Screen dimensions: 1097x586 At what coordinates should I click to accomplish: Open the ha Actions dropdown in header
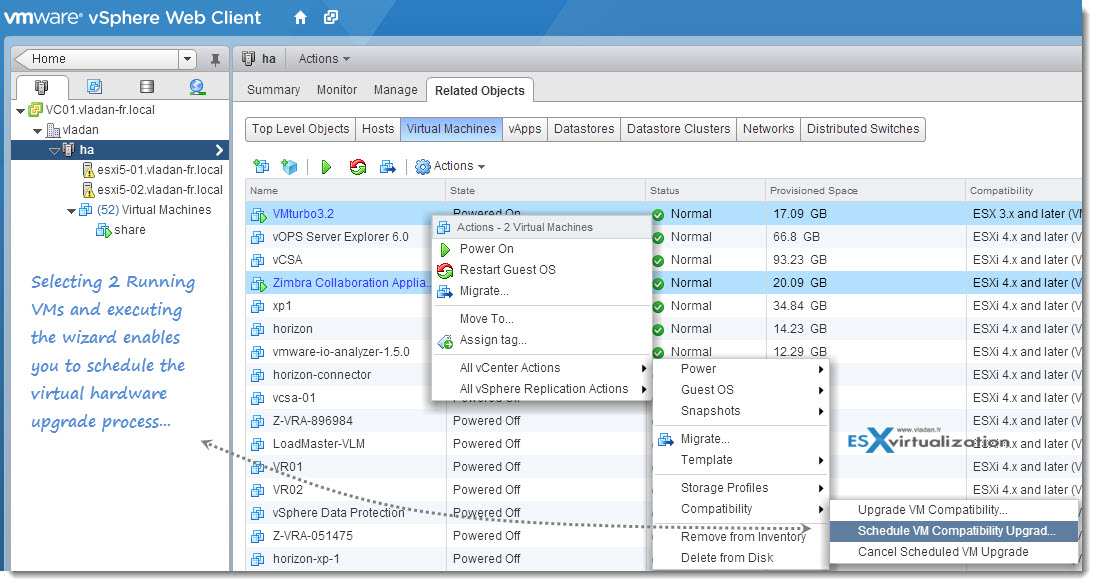pyautogui.click(x=324, y=59)
